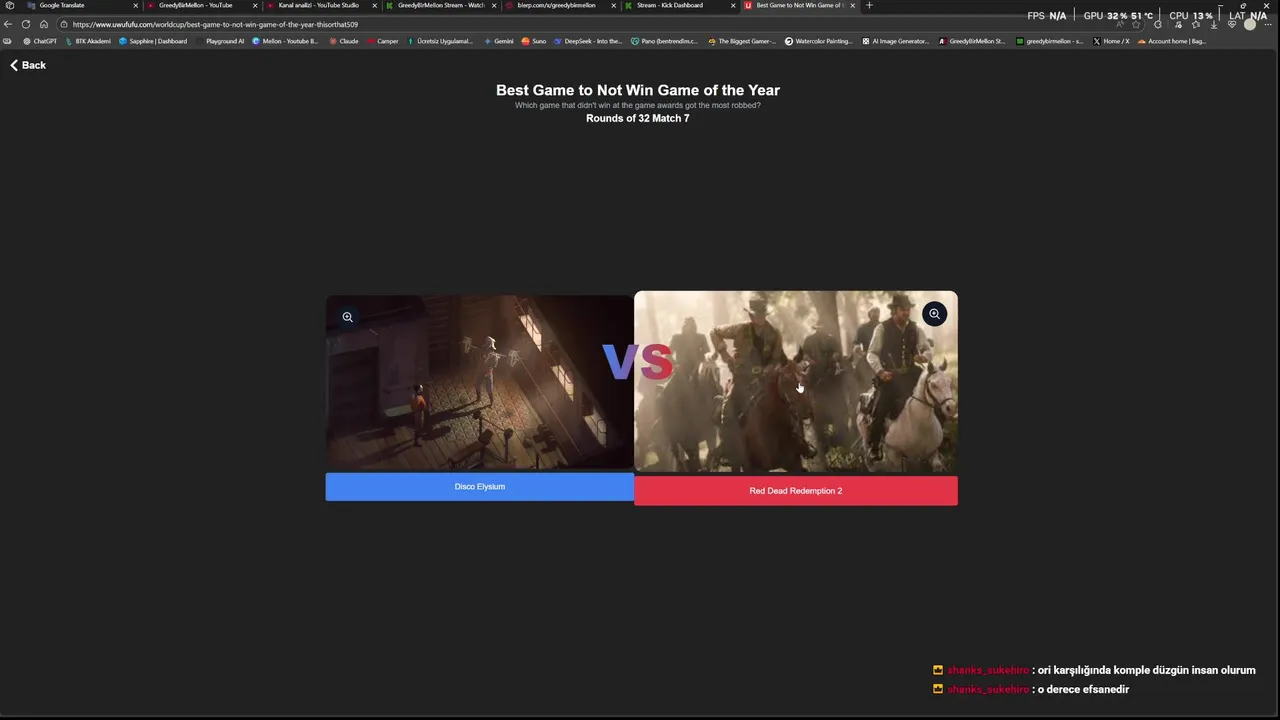Viewport: 1280px width, 720px height.
Task: Select the Red Dead Redemption 2 artwork thumbnail
Action: coord(796,381)
